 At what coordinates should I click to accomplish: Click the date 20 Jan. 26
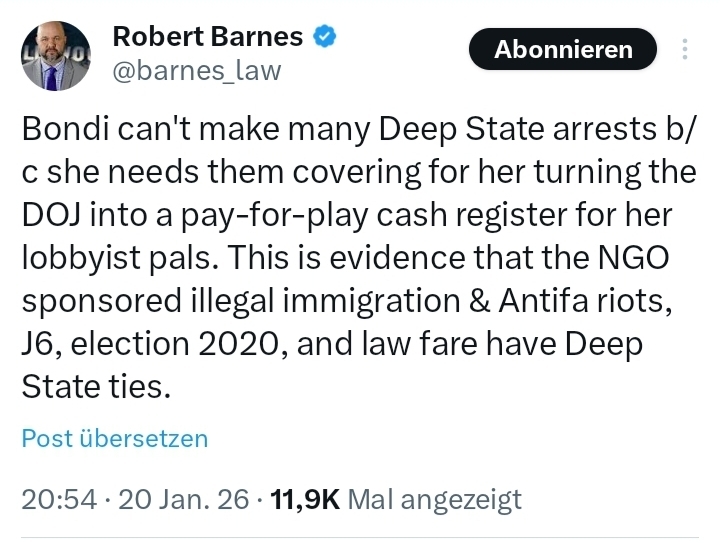point(183,499)
